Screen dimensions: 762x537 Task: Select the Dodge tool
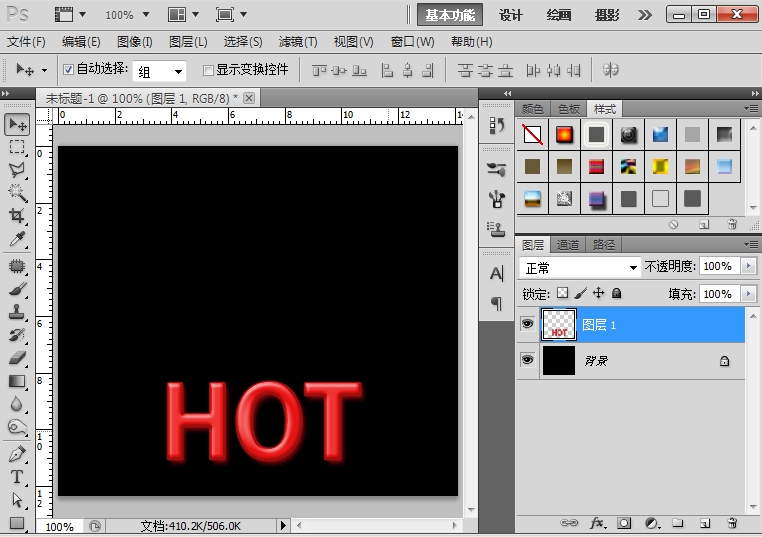pos(17,427)
